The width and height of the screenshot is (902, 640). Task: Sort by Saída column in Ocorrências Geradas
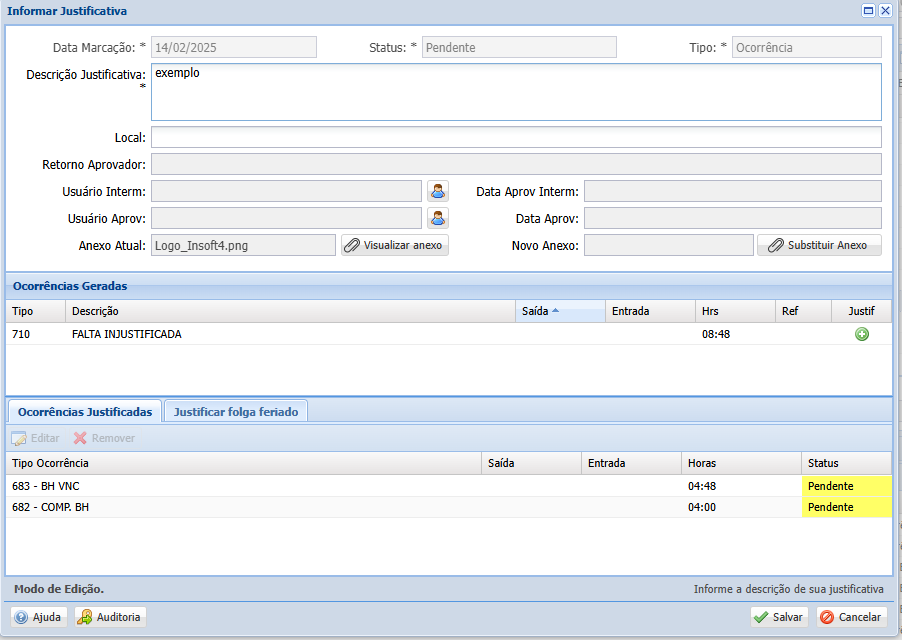(x=560, y=311)
